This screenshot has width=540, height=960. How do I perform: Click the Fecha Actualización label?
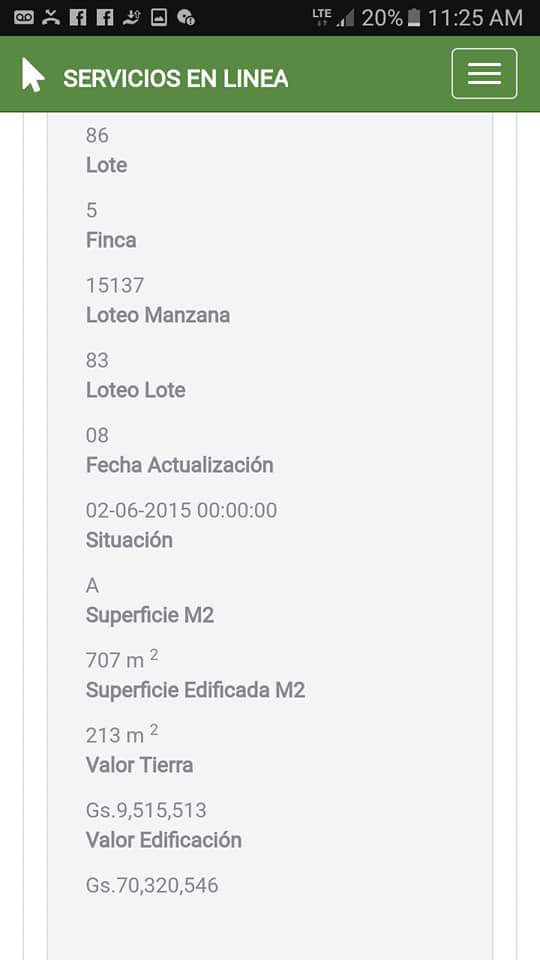(179, 465)
